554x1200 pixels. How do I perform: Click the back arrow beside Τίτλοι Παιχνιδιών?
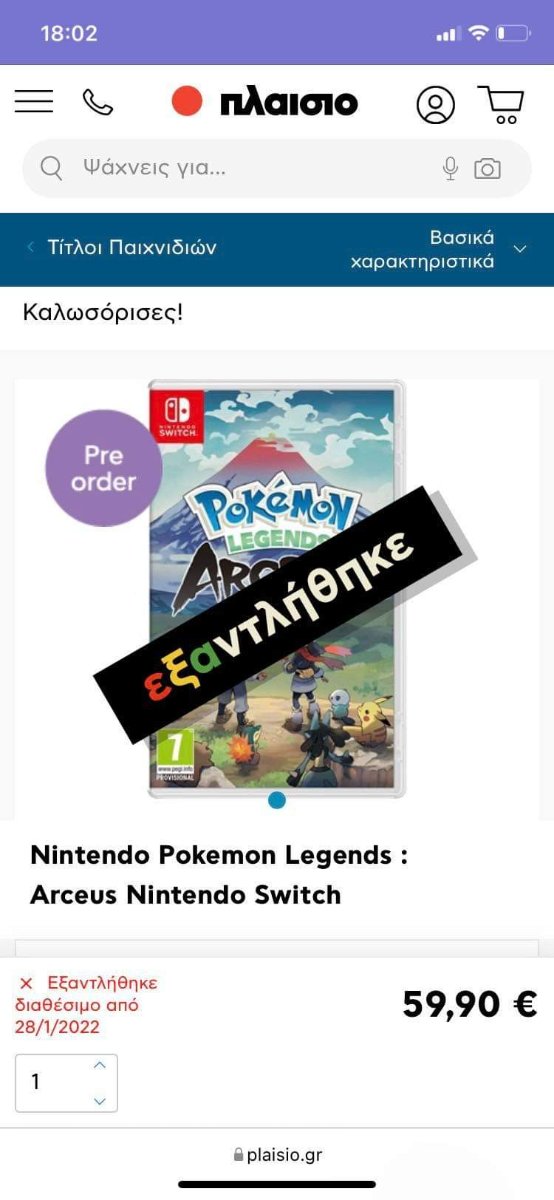pos(30,247)
